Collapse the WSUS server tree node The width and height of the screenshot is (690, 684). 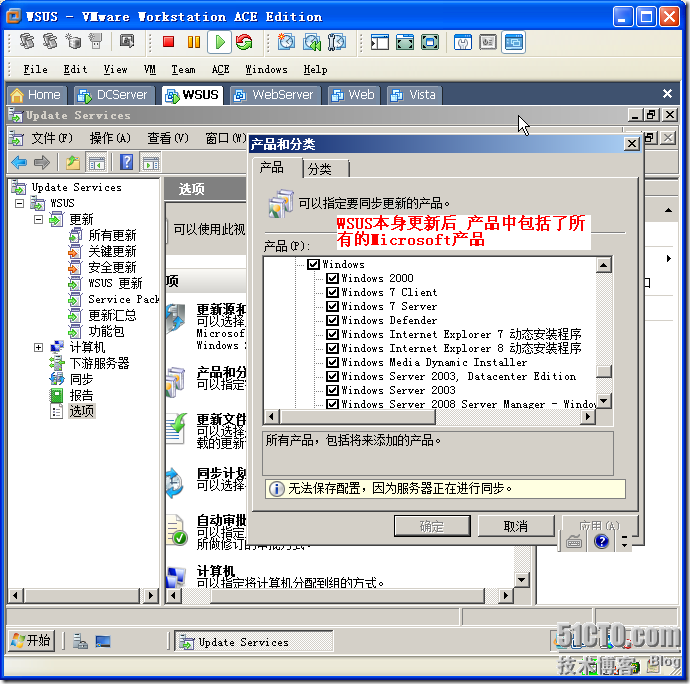click(x=19, y=203)
